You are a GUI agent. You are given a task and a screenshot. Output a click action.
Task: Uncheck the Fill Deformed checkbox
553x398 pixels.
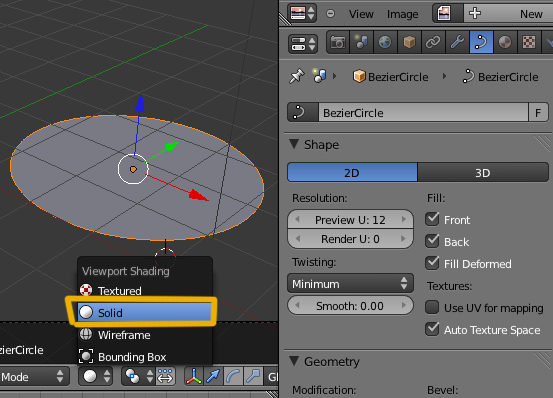click(432, 263)
